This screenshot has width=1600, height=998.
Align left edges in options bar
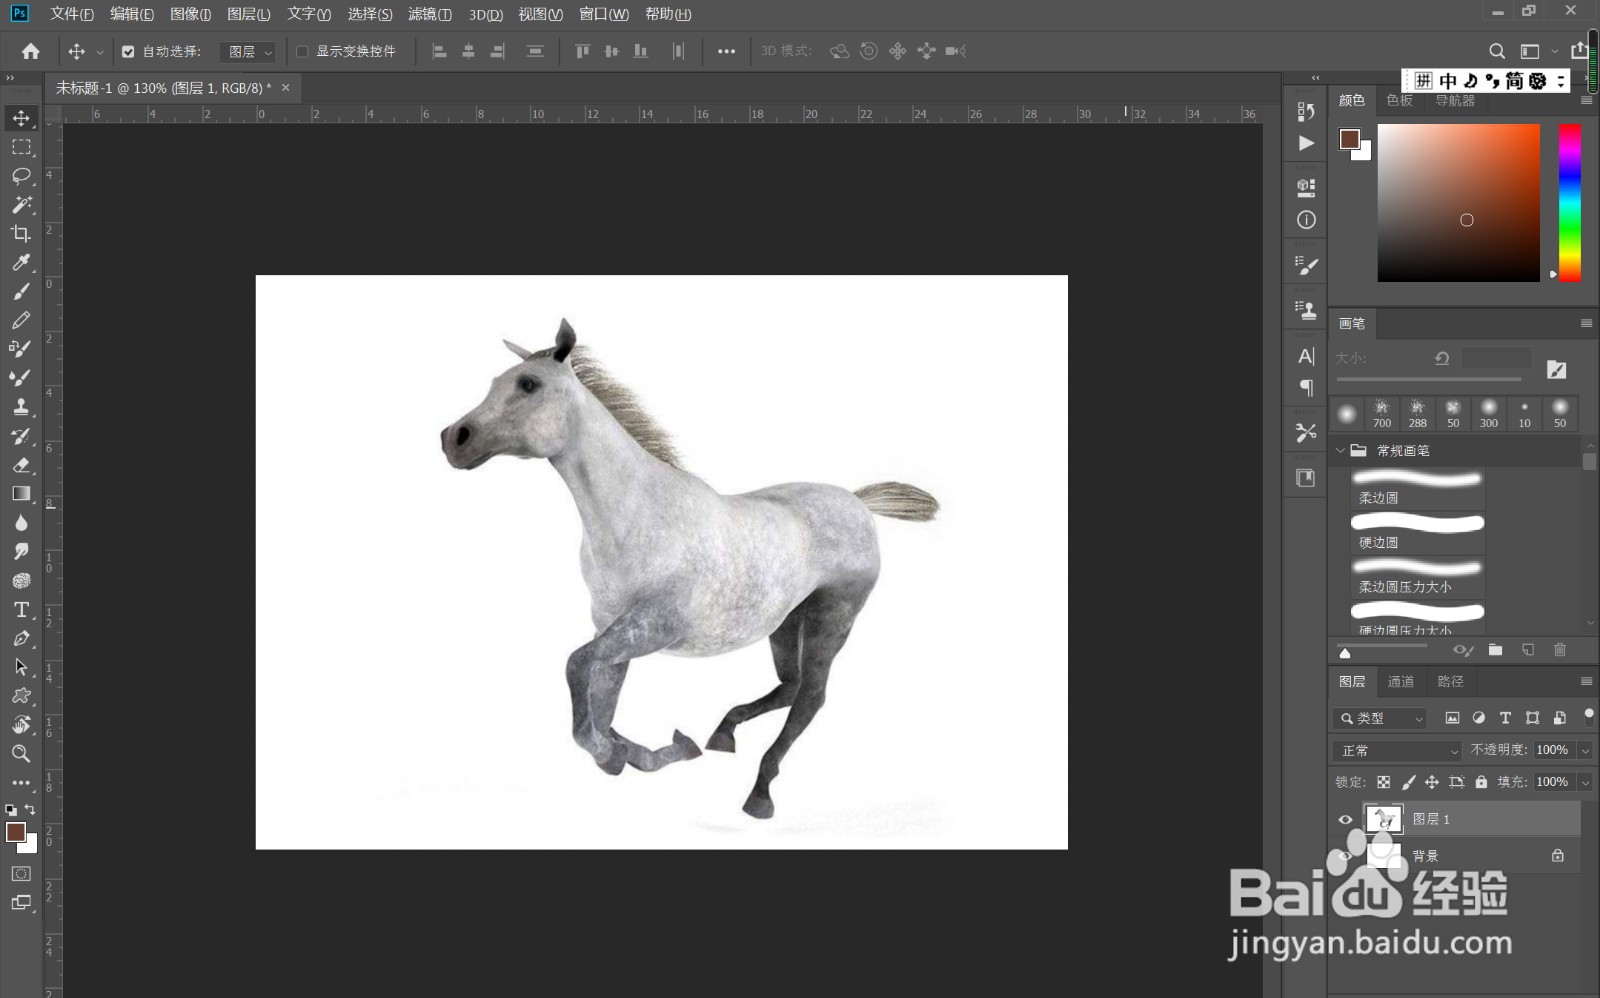pos(439,51)
